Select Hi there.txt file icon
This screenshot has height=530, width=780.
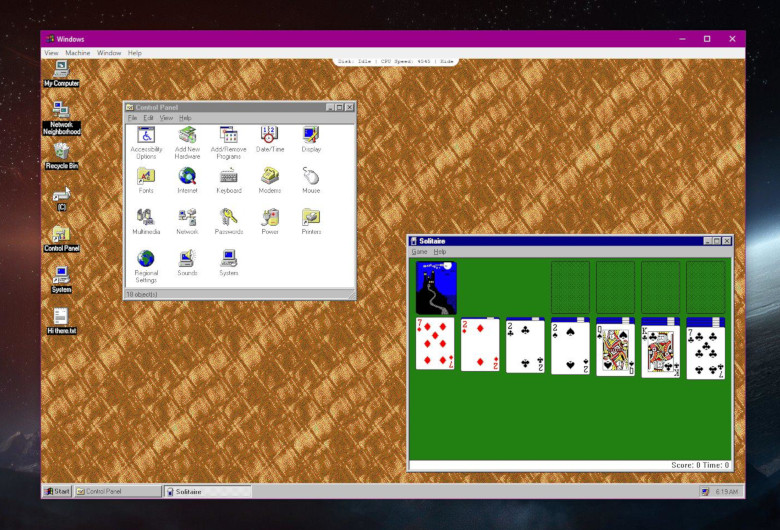(x=61, y=321)
